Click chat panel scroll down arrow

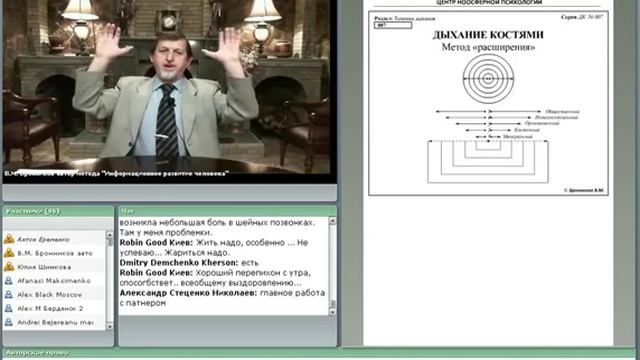[x=332, y=312]
